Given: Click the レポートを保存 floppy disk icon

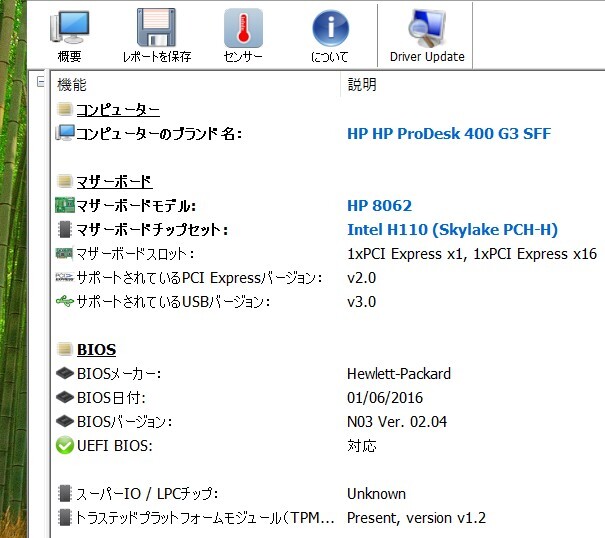Looking at the screenshot, I should (x=156, y=27).
